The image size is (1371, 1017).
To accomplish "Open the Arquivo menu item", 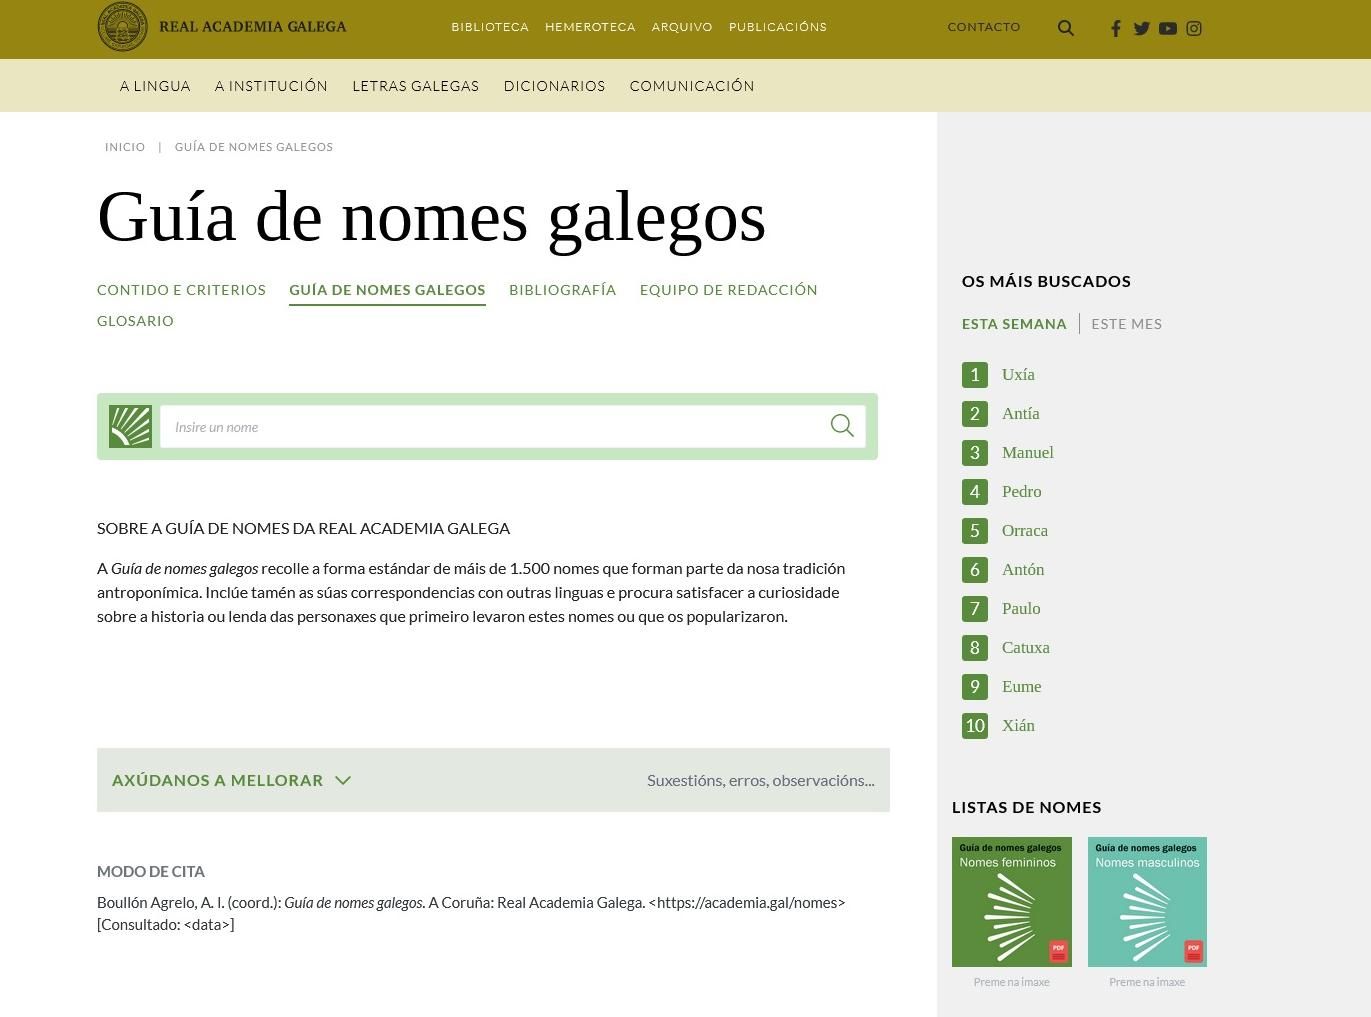I will pyautogui.click(x=682, y=27).
